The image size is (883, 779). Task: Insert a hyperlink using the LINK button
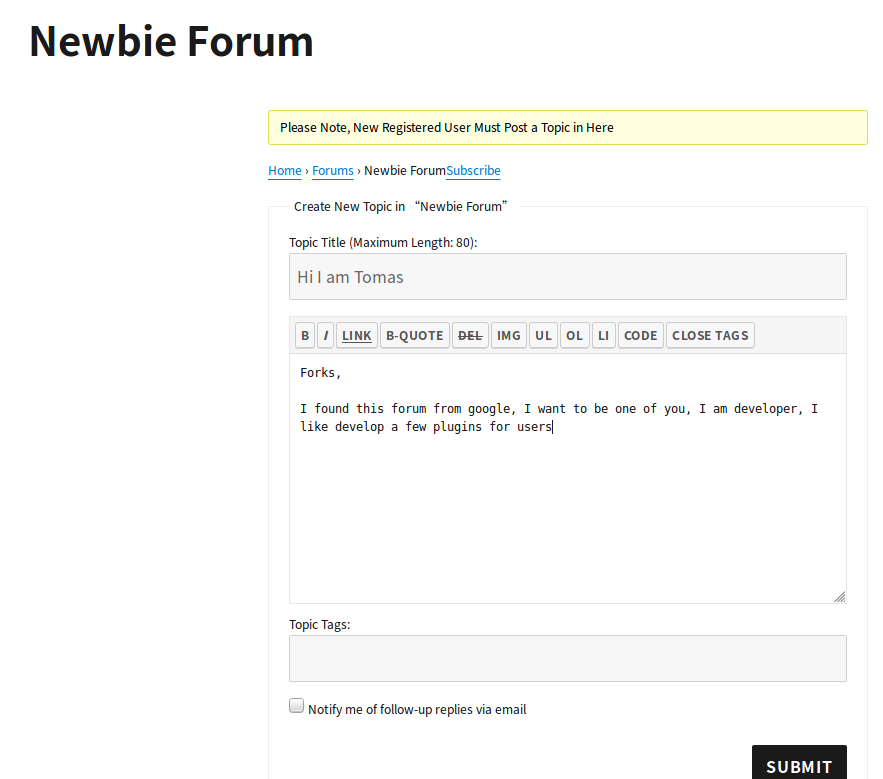tap(356, 335)
